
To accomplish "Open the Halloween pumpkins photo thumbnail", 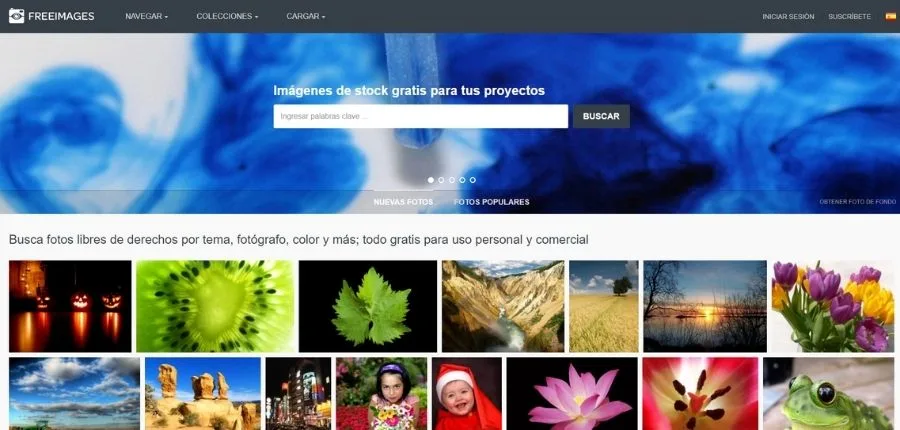I will 70,306.
